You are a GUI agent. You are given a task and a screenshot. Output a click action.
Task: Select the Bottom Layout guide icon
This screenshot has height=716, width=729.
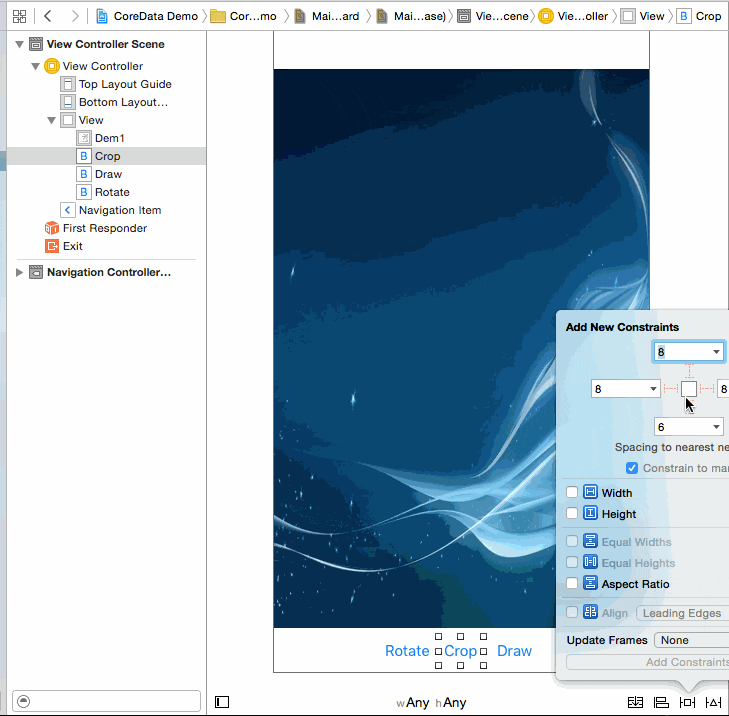pos(68,102)
